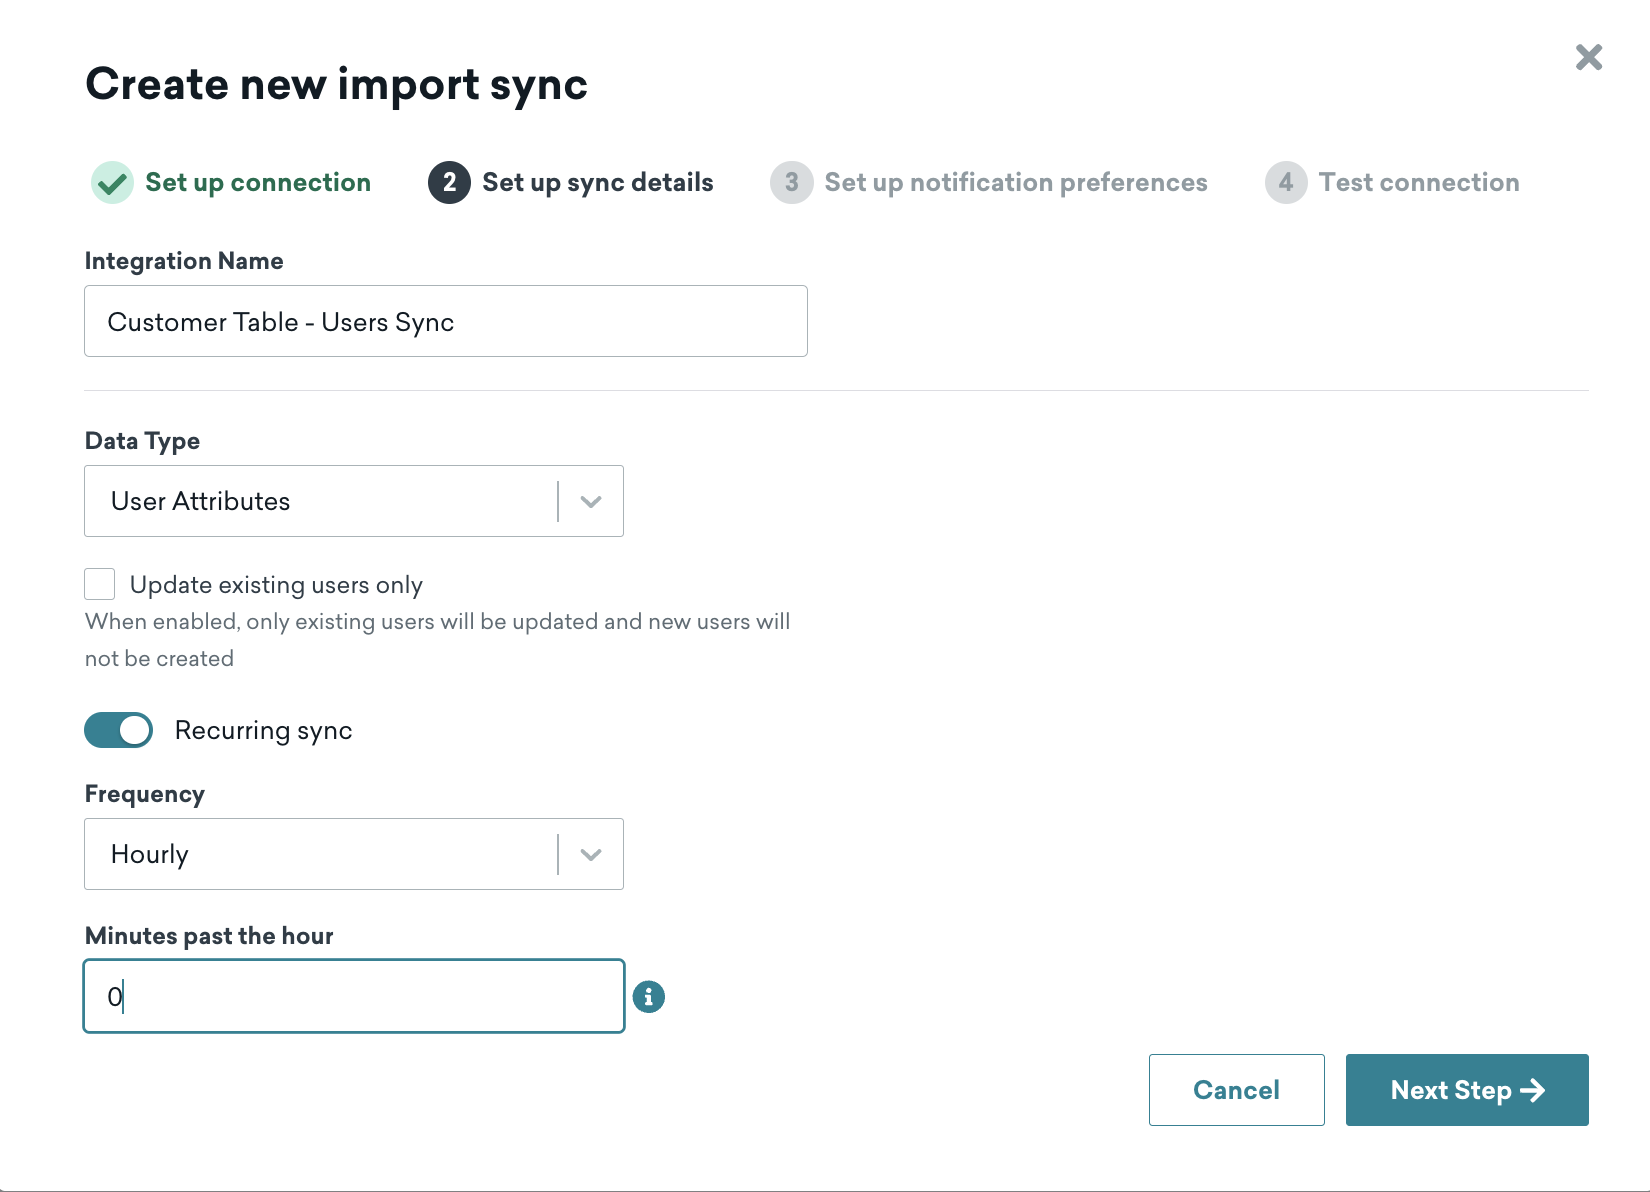Select the Set up sync details step
The height and width of the screenshot is (1192, 1650).
click(x=597, y=182)
